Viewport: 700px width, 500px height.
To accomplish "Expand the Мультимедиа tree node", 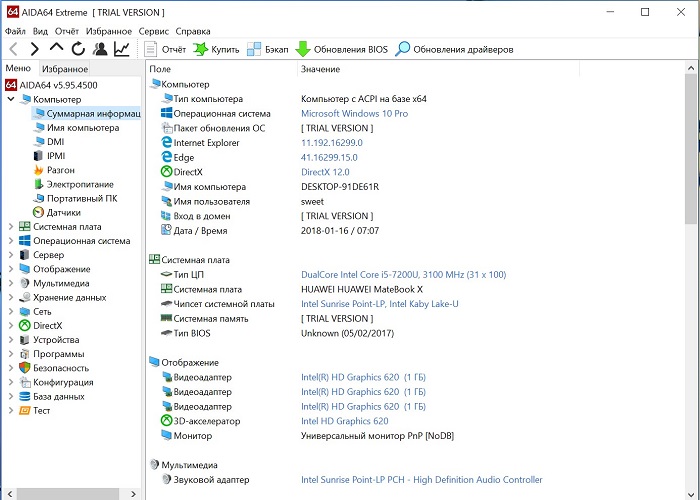I will (x=11, y=283).
